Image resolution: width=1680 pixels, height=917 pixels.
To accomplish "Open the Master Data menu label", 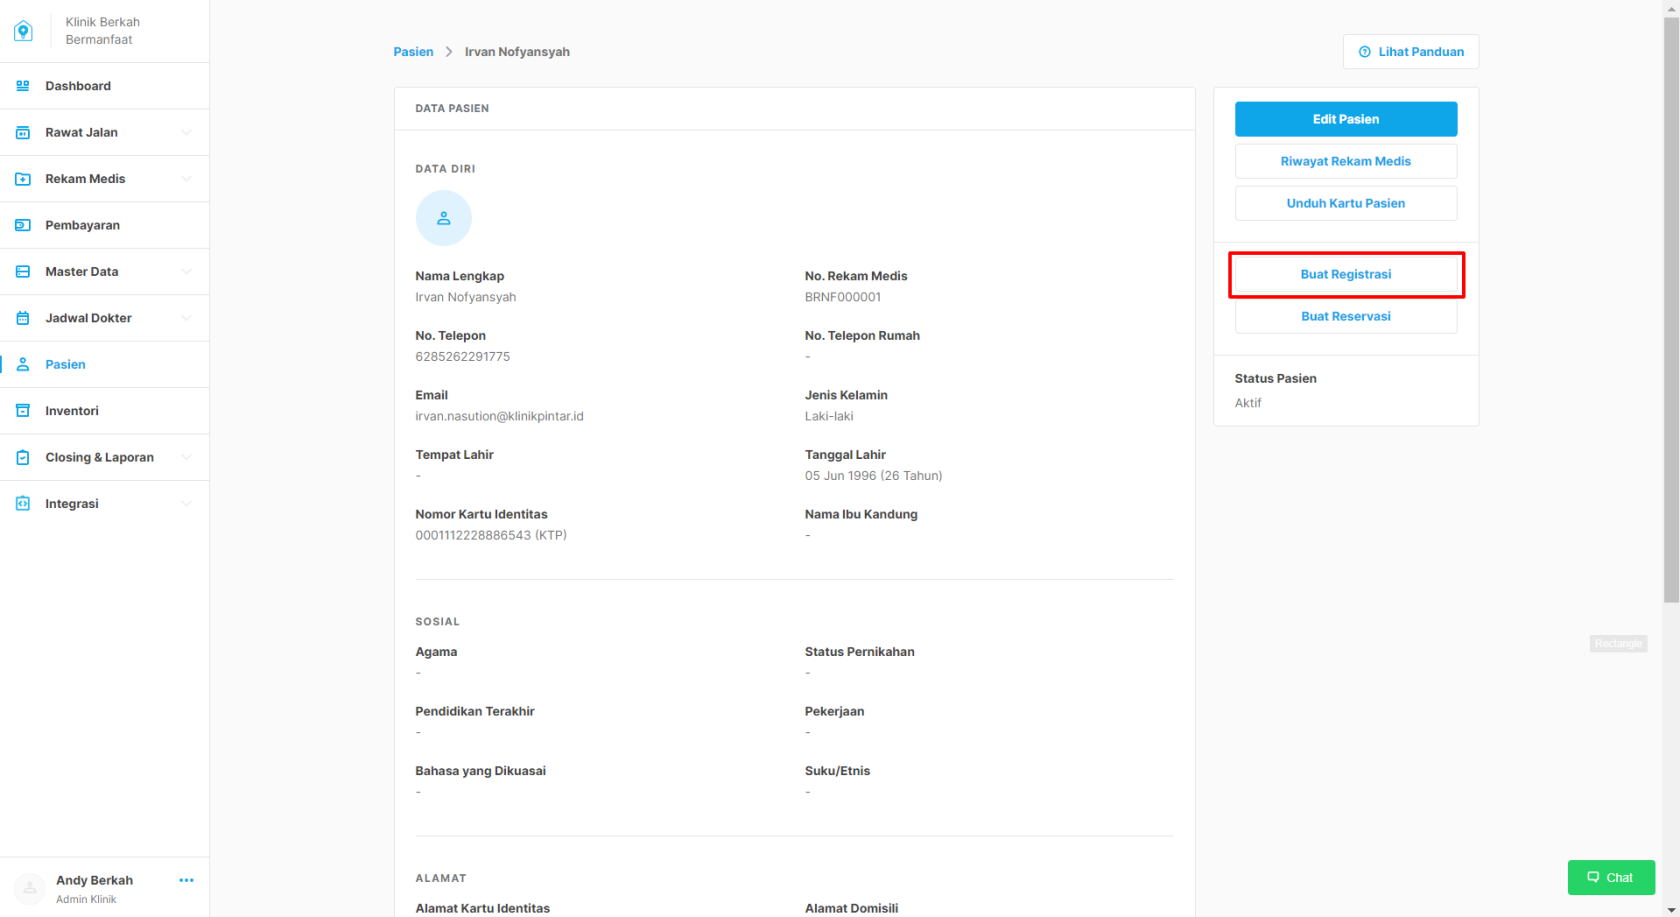I will coord(81,272).
